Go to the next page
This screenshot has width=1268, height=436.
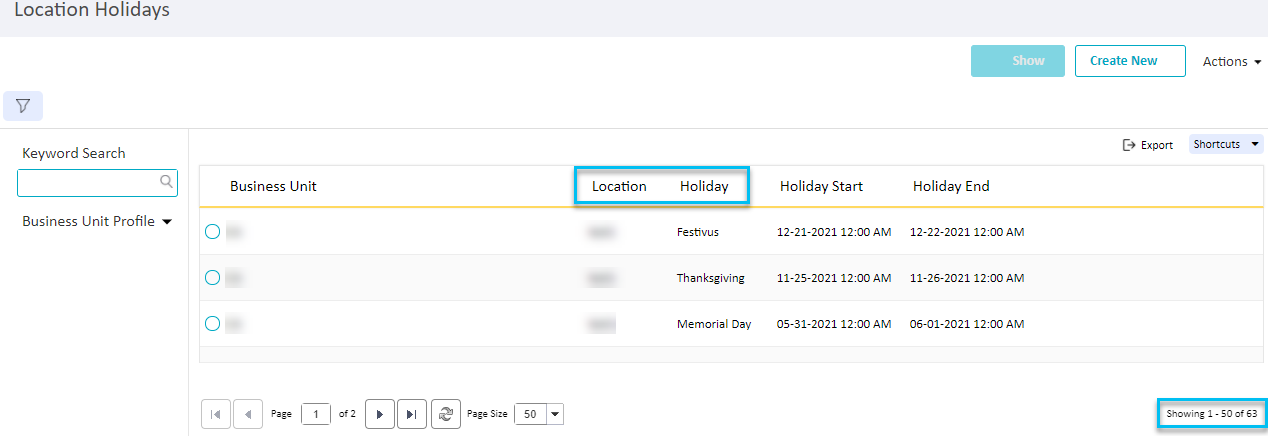pos(379,414)
